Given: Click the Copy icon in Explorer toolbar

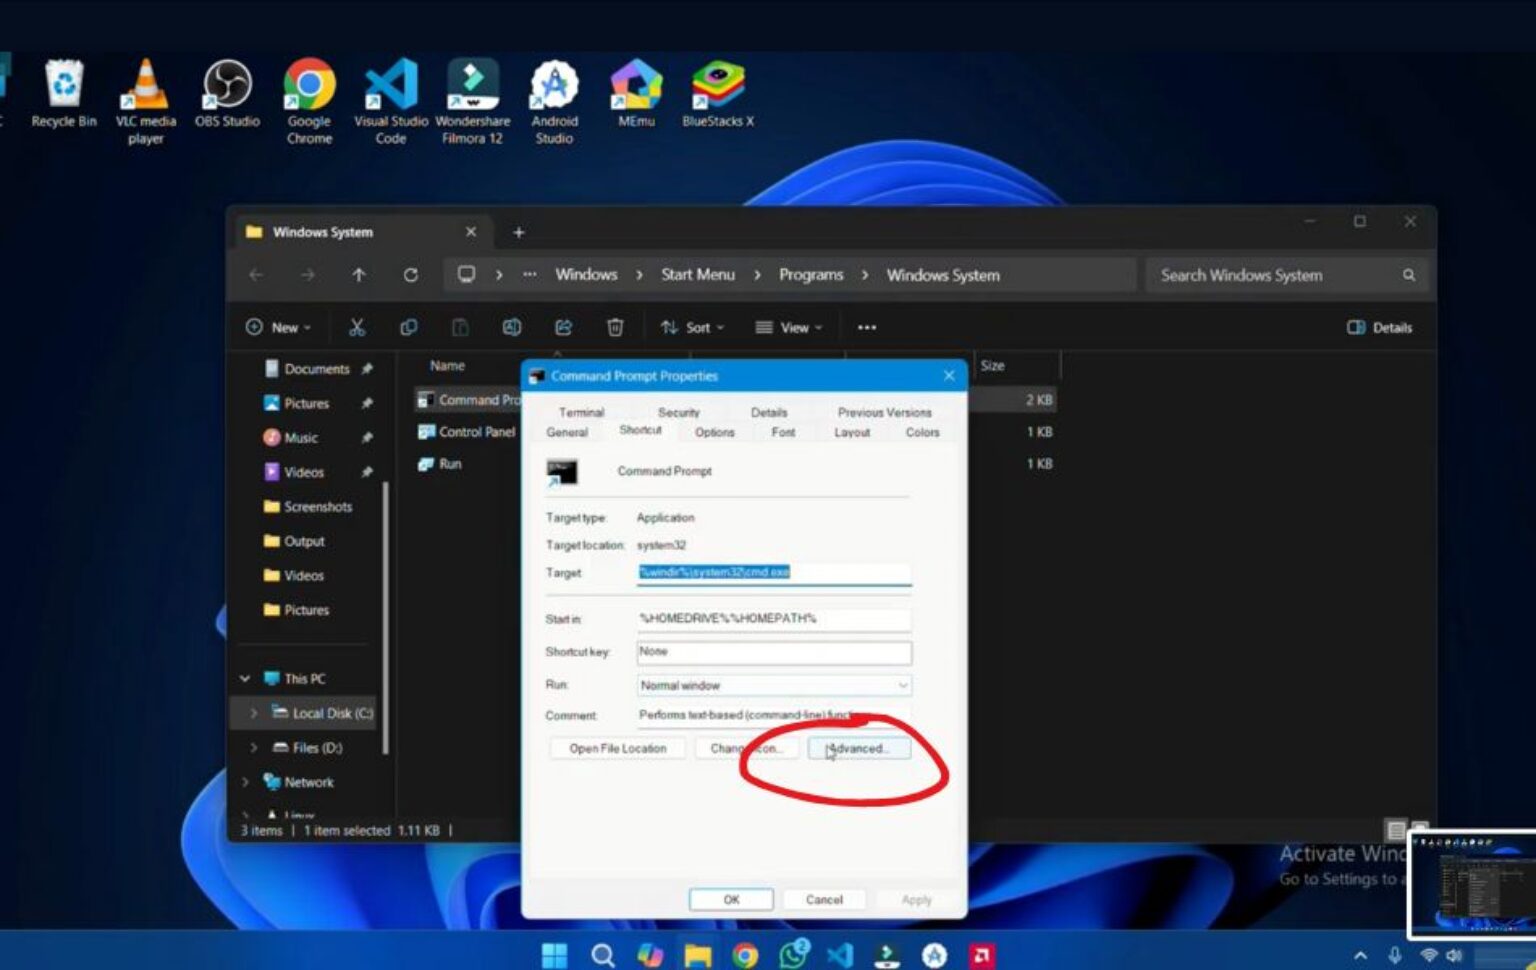Looking at the screenshot, I should click(x=409, y=327).
